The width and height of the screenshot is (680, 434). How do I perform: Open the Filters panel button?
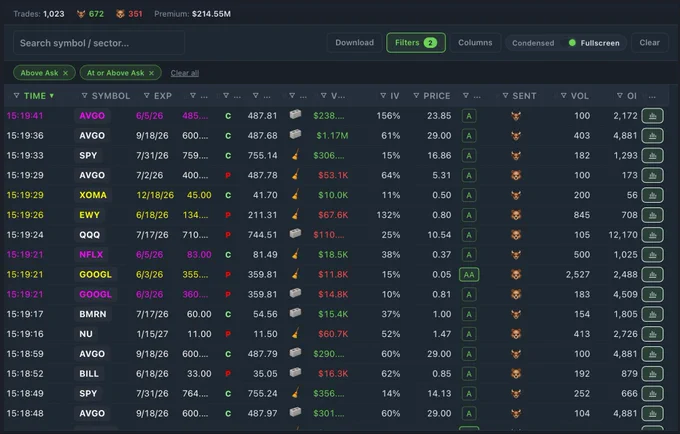(x=415, y=42)
